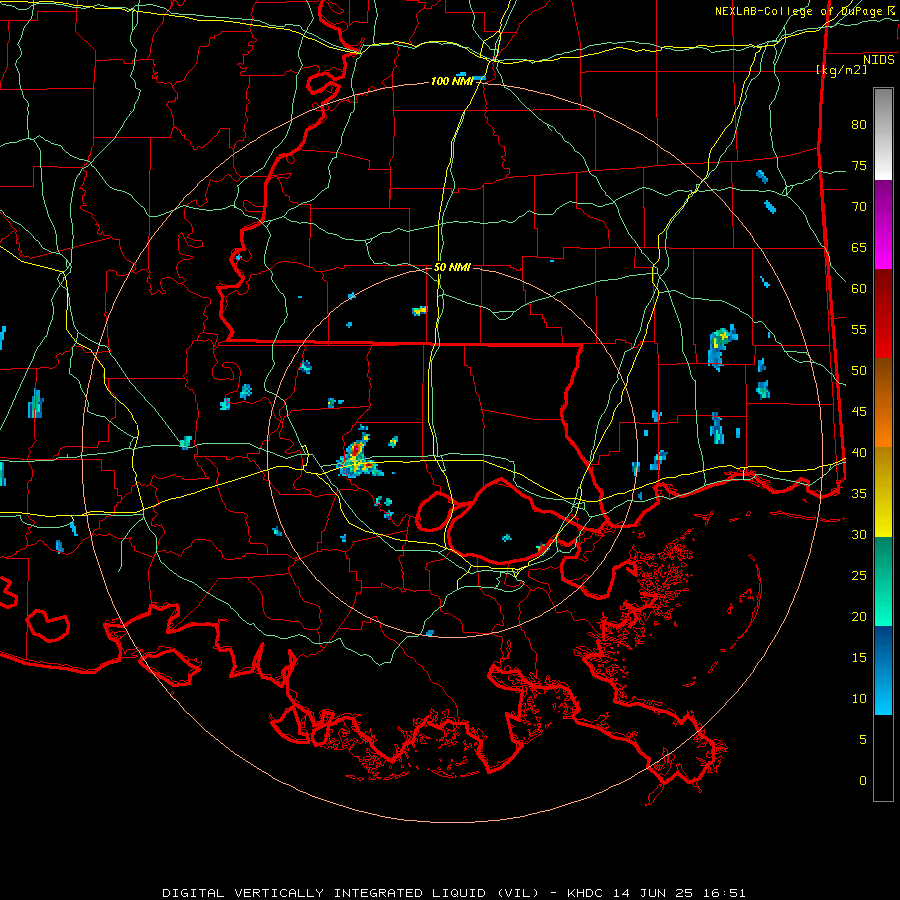Pick the red segment of the color bar
Image resolution: width=900 pixels, height=900 pixels.
click(883, 313)
